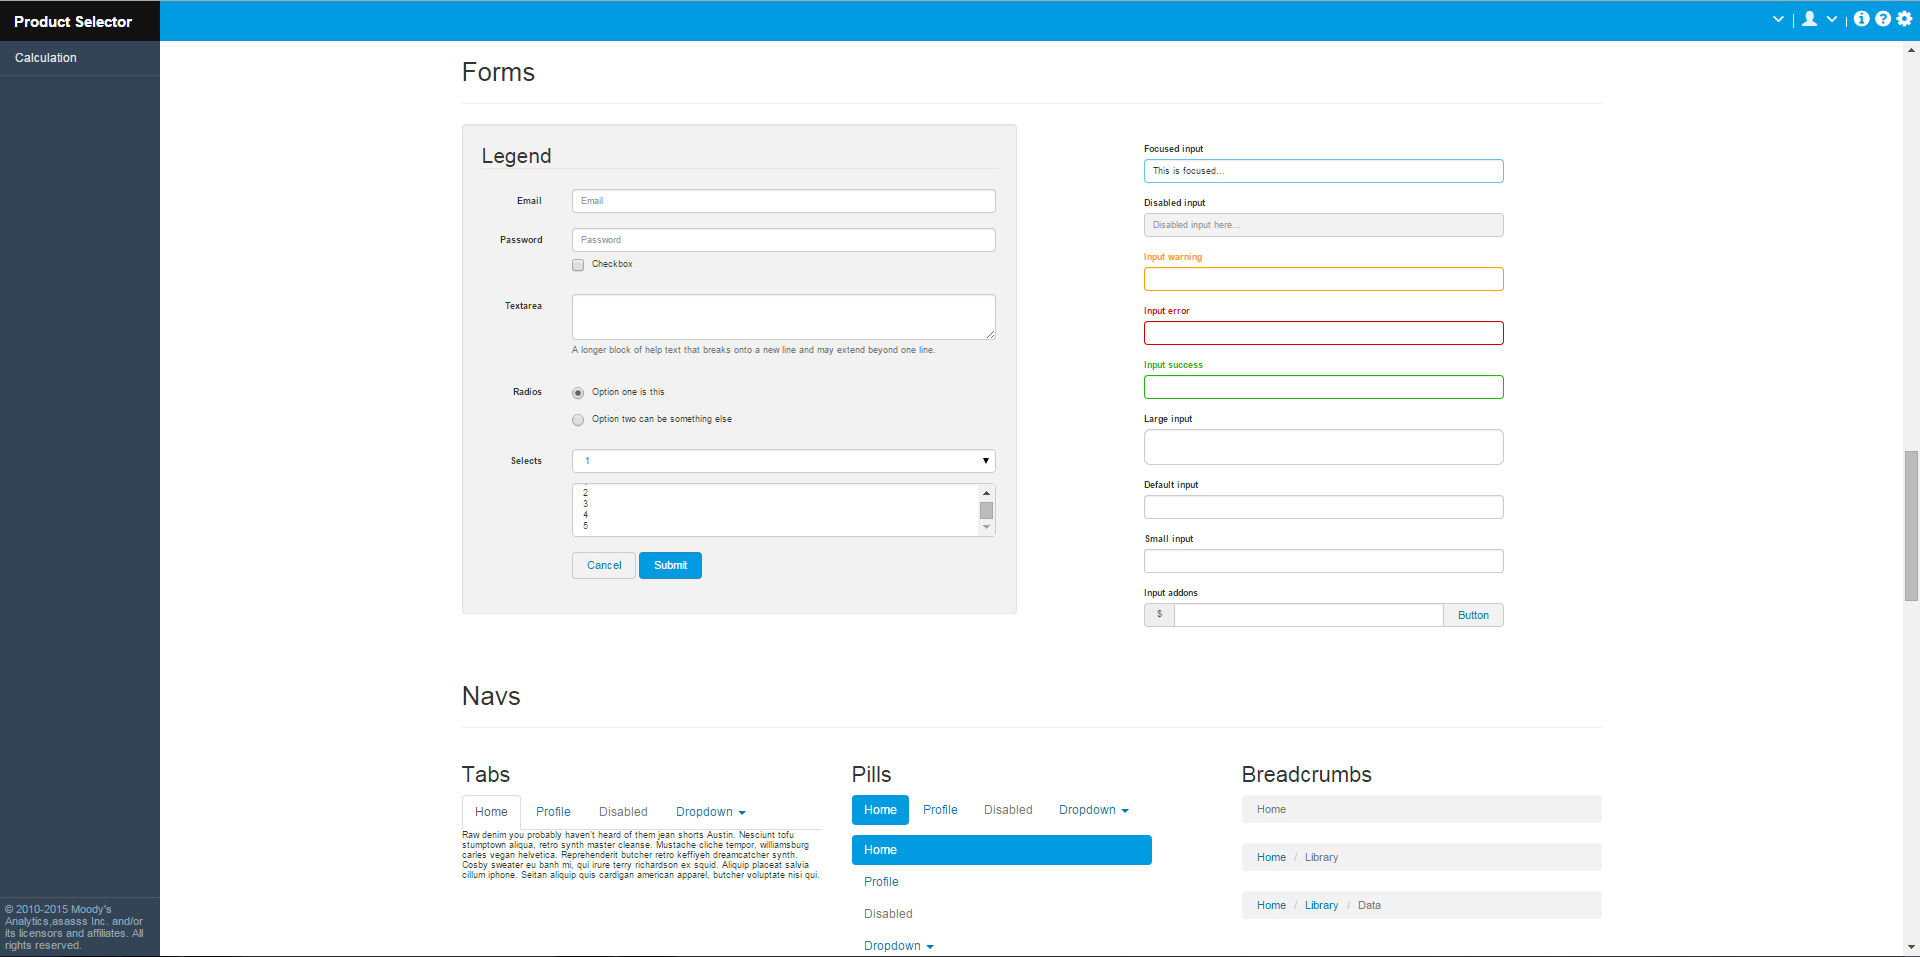Viewport: 1920px width, 957px height.
Task: Select radio 'Option one is this'
Action: [x=578, y=393]
